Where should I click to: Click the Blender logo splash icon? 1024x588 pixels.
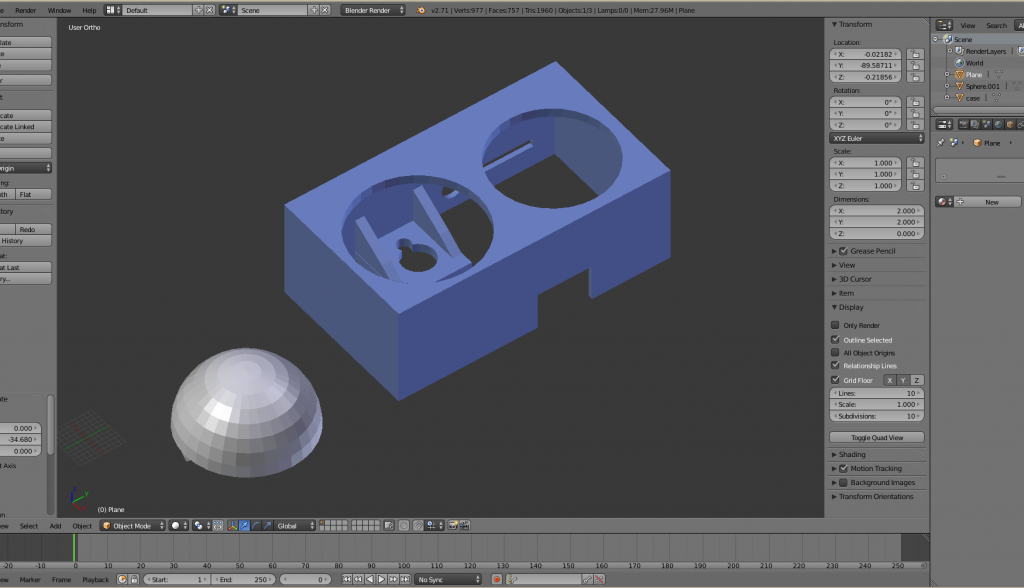(x=421, y=10)
